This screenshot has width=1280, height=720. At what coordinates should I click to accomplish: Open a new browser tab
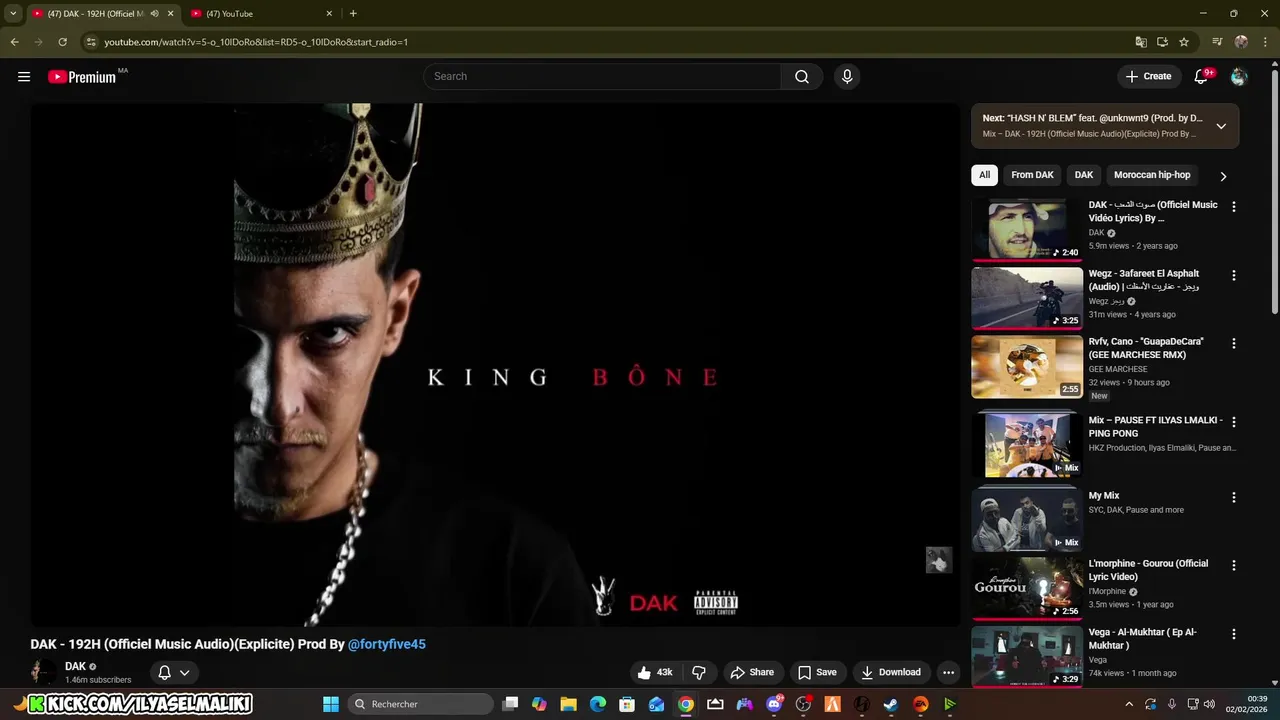pos(353,14)
